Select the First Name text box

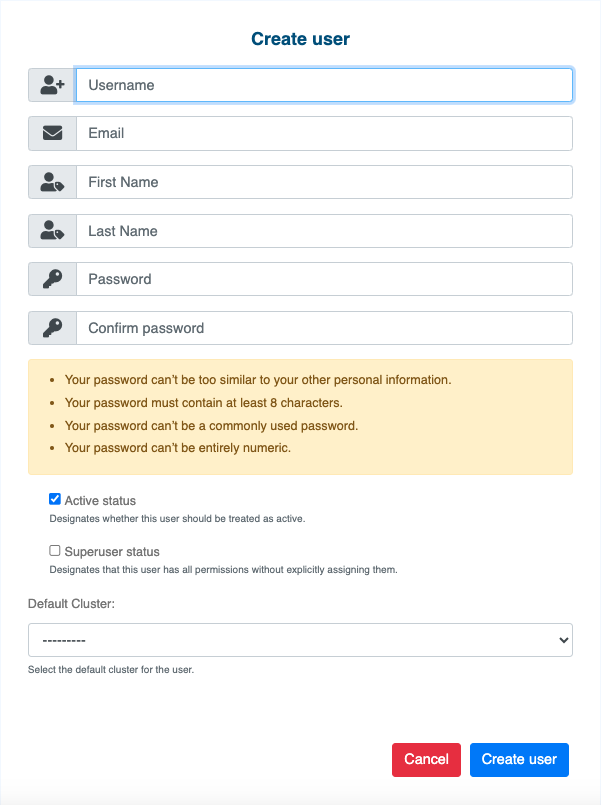[324, 183]
